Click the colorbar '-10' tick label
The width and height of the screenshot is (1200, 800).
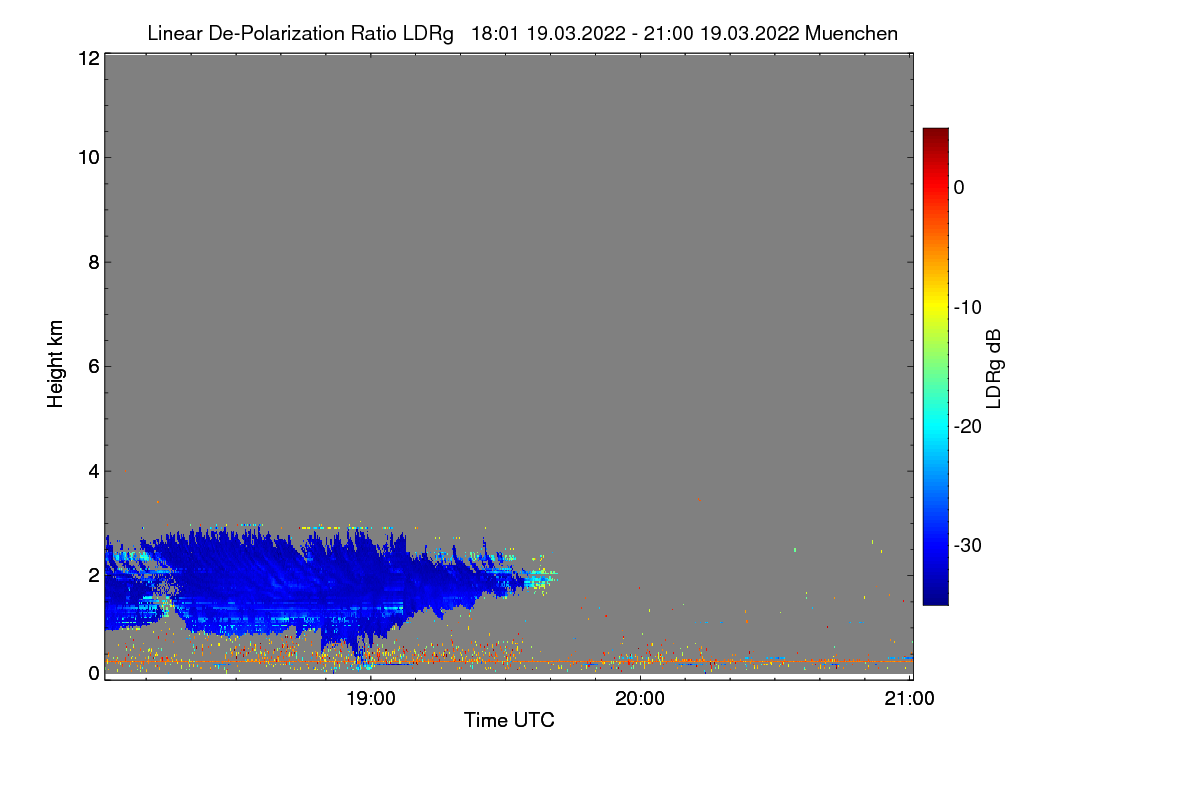(x=967, y=307)
